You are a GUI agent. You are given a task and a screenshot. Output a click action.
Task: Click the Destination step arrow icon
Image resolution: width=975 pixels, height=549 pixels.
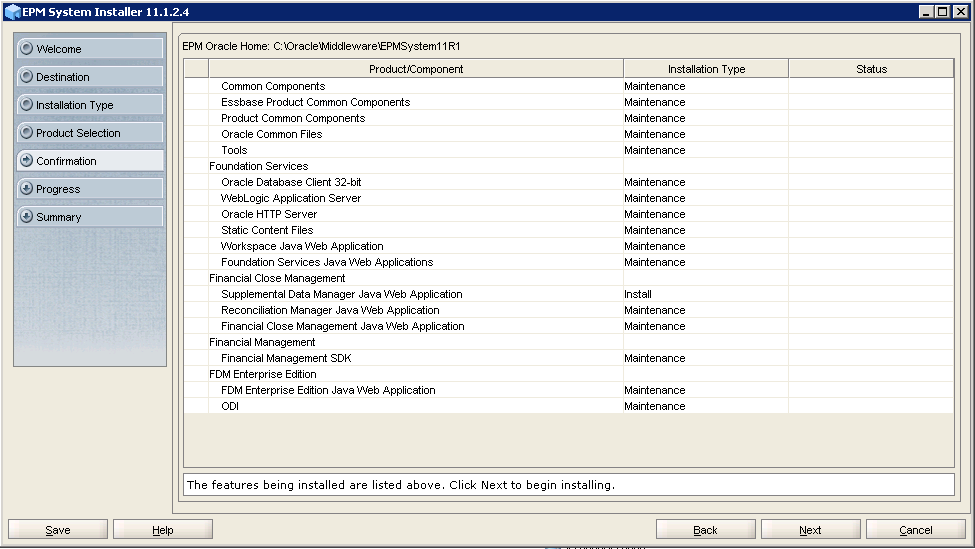click(x=26, y=77)
